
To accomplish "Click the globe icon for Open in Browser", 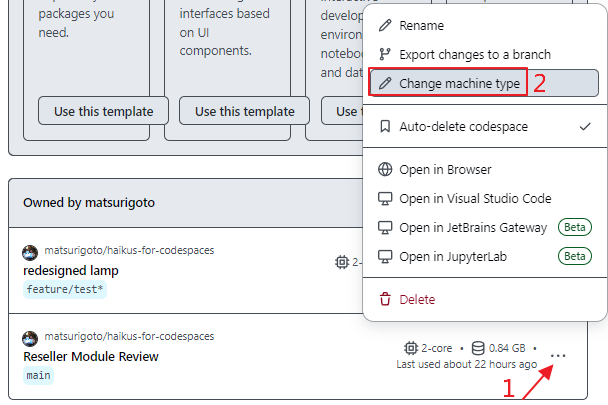I will tap(385, 170).
